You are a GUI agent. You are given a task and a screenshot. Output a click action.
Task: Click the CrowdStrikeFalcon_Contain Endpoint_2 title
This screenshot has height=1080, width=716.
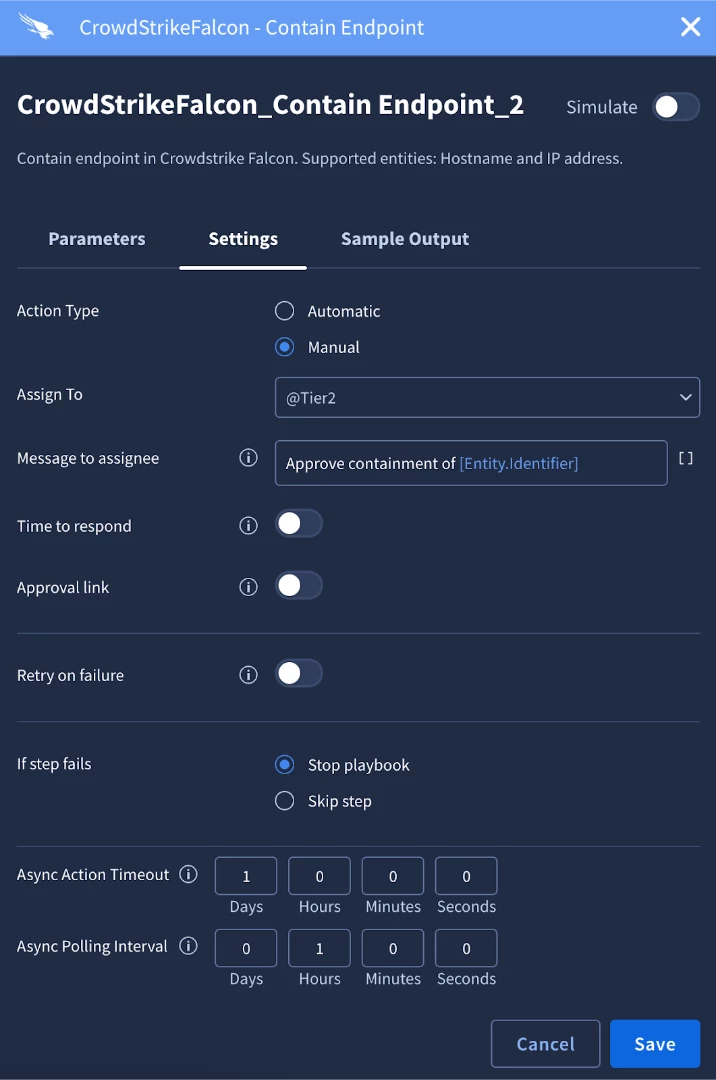[270, 105]
